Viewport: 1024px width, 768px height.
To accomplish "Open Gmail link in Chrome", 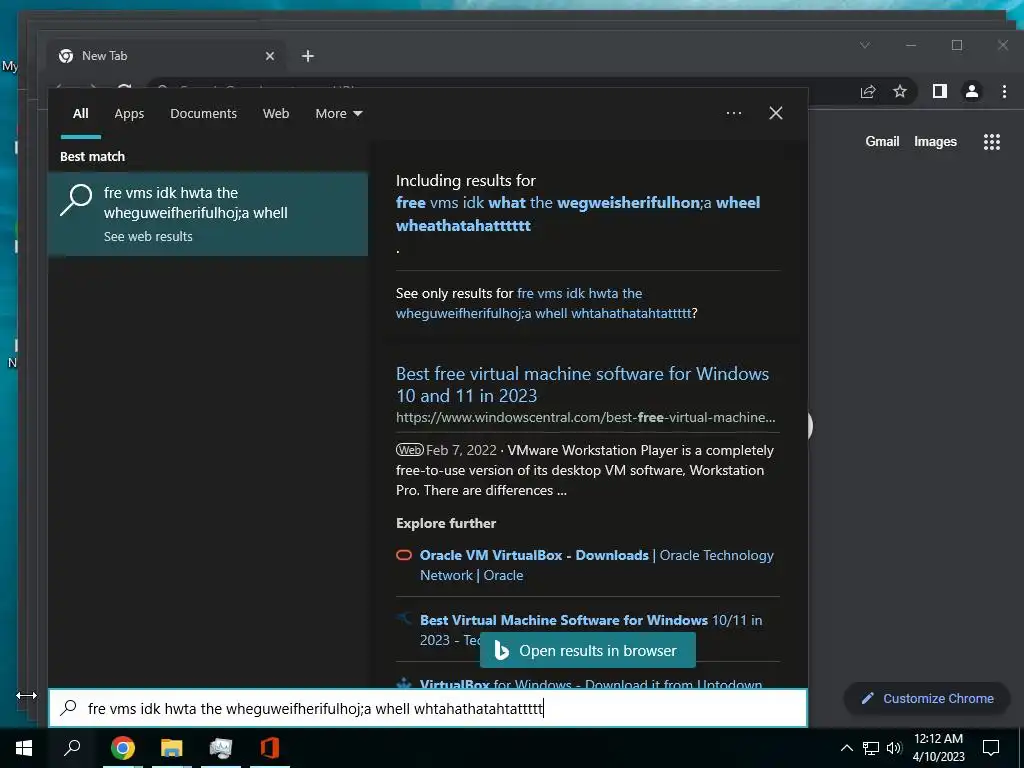I will pyautogui.click(x=882, y=142).
